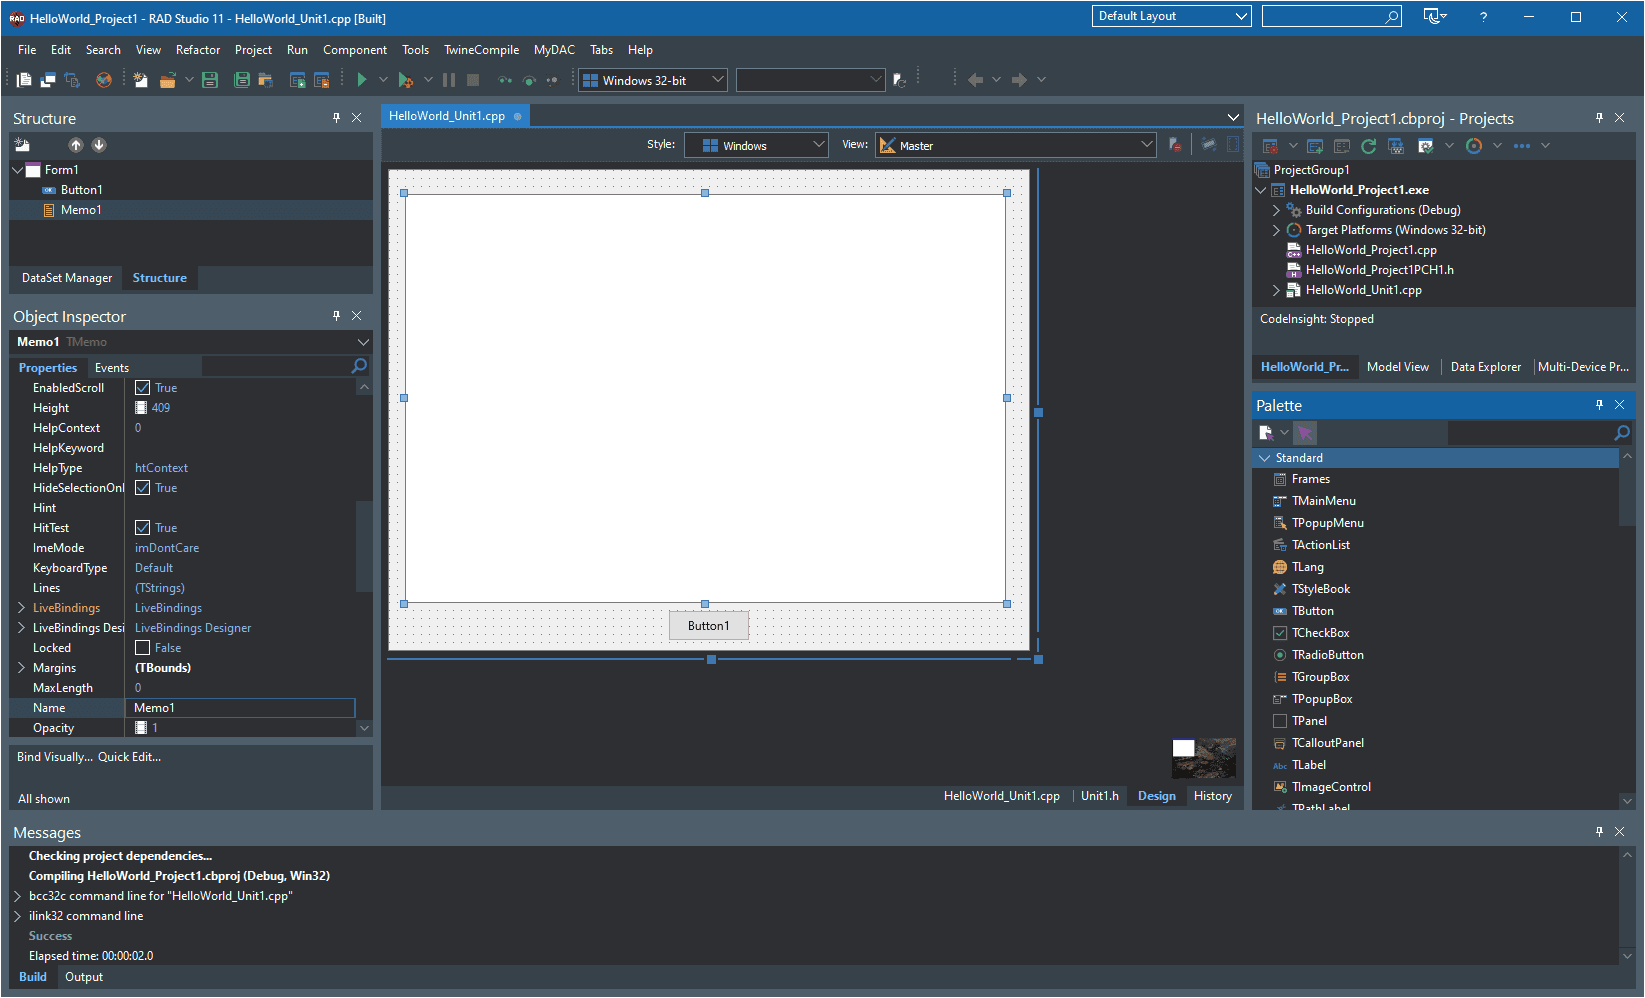Click Refresh icon in Projects toolbar
This screenshot has width=1645, height=998.
1369,146
